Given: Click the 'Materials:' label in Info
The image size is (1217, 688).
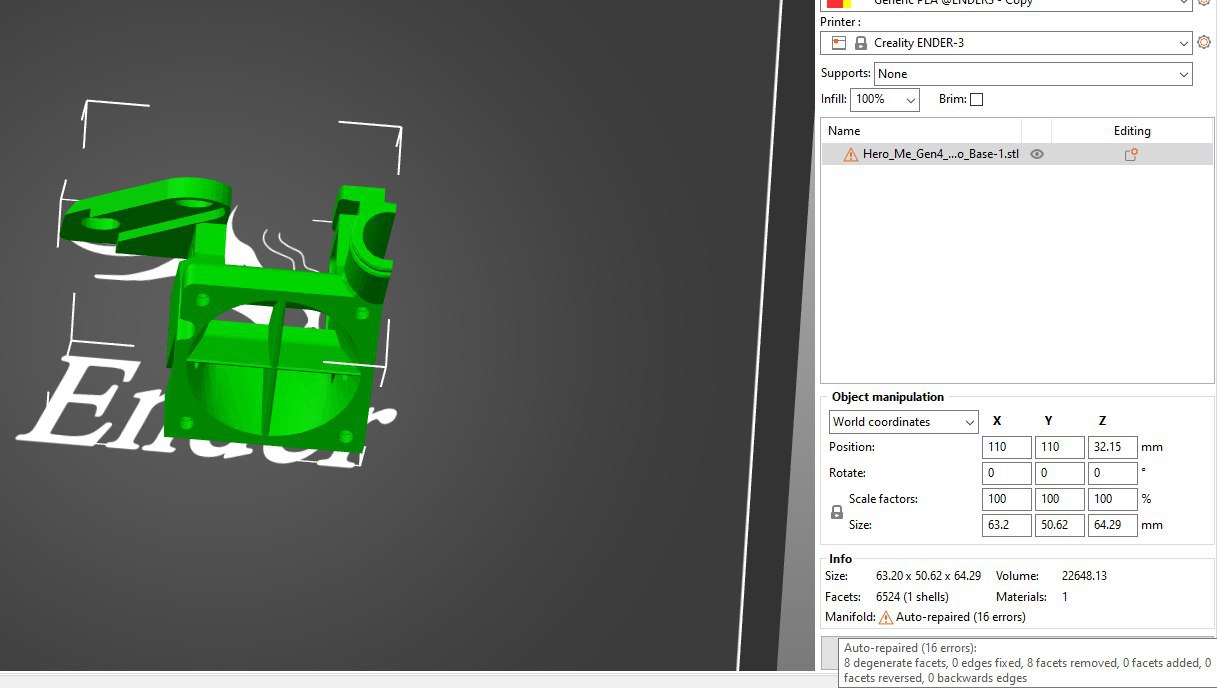Looking at the screenshot, I should [1021, 597].
